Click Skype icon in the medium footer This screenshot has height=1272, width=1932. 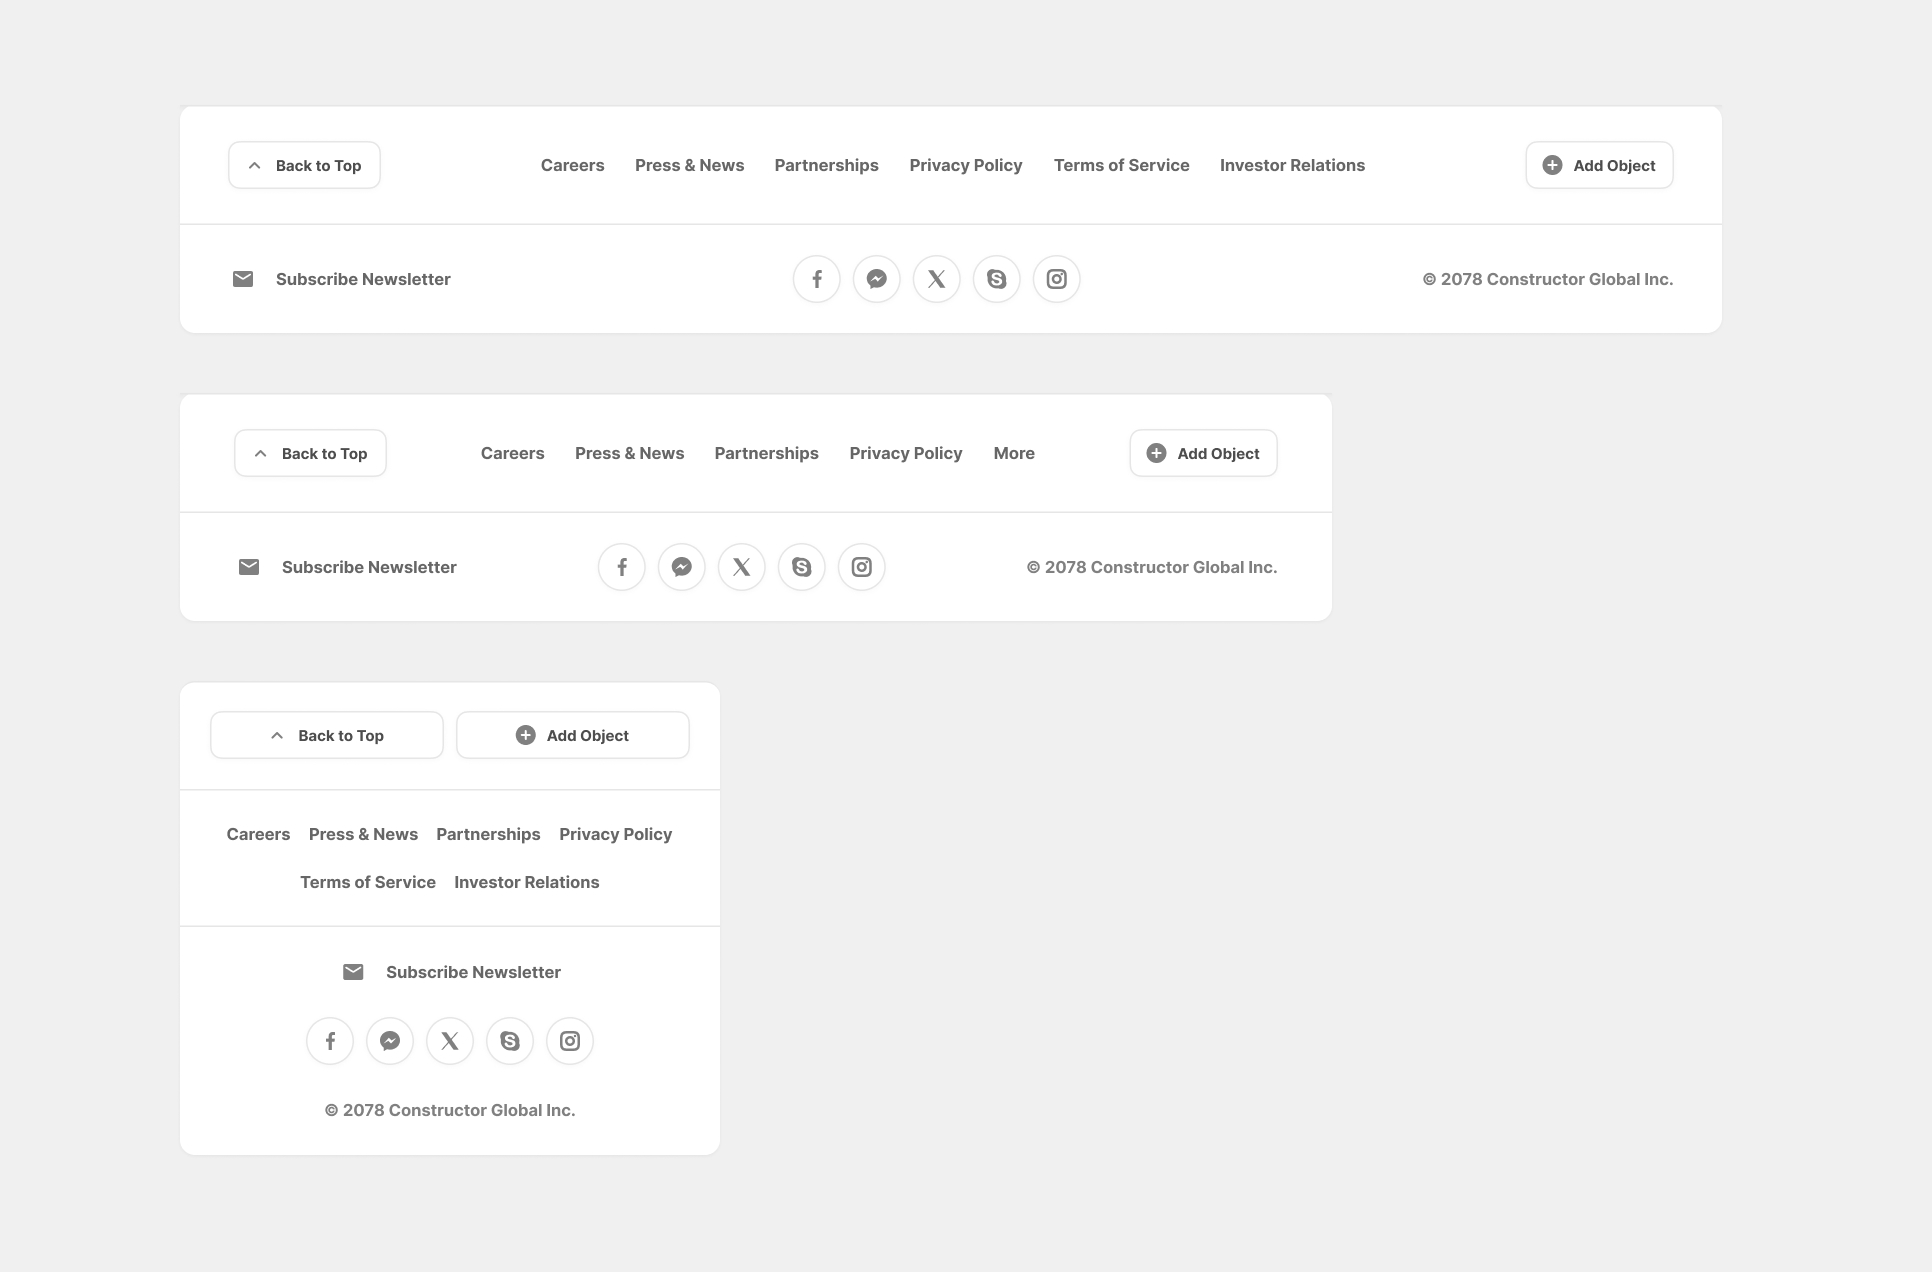pos(802,567)
